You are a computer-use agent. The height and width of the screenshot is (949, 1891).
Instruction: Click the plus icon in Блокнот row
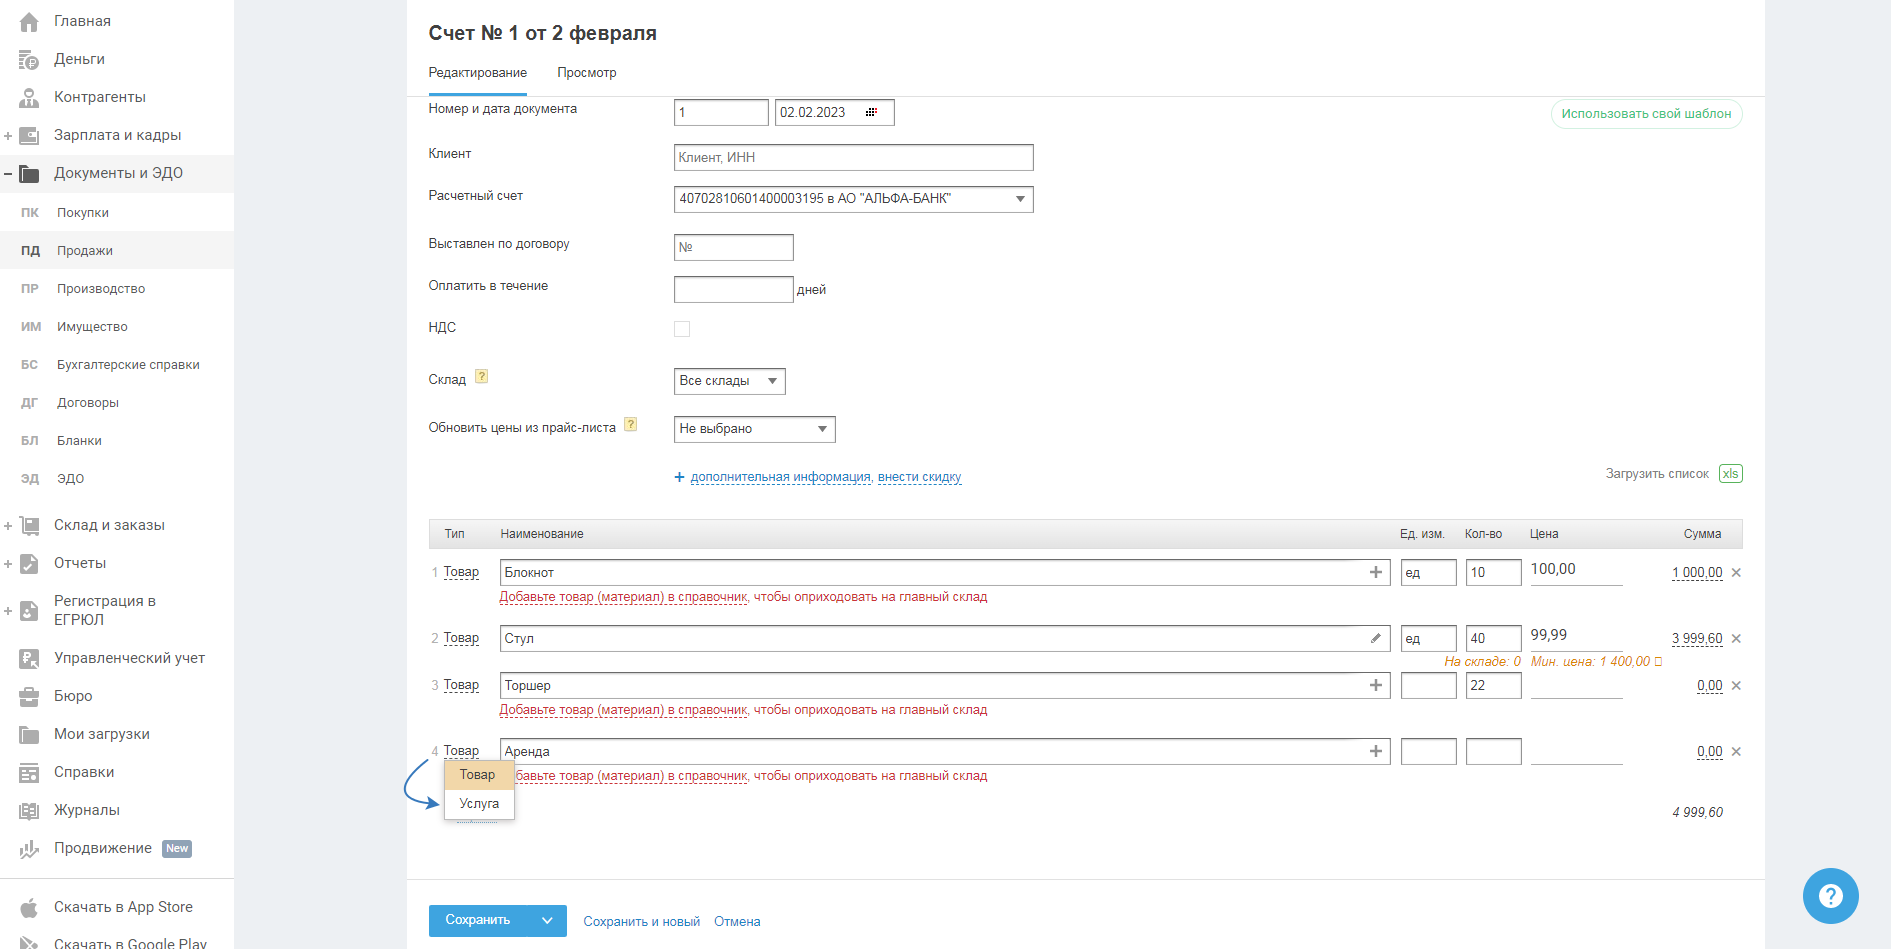1376,572
